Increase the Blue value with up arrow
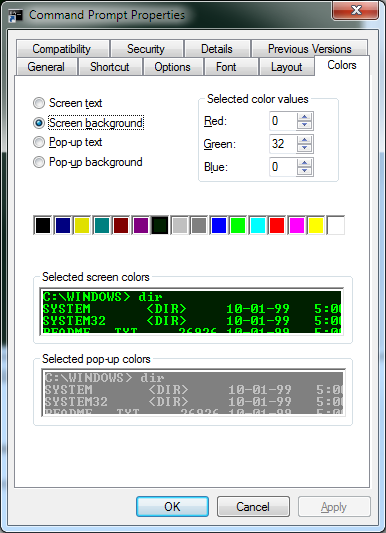Screen dimensions: 386x533 click(x=304, y=163)
